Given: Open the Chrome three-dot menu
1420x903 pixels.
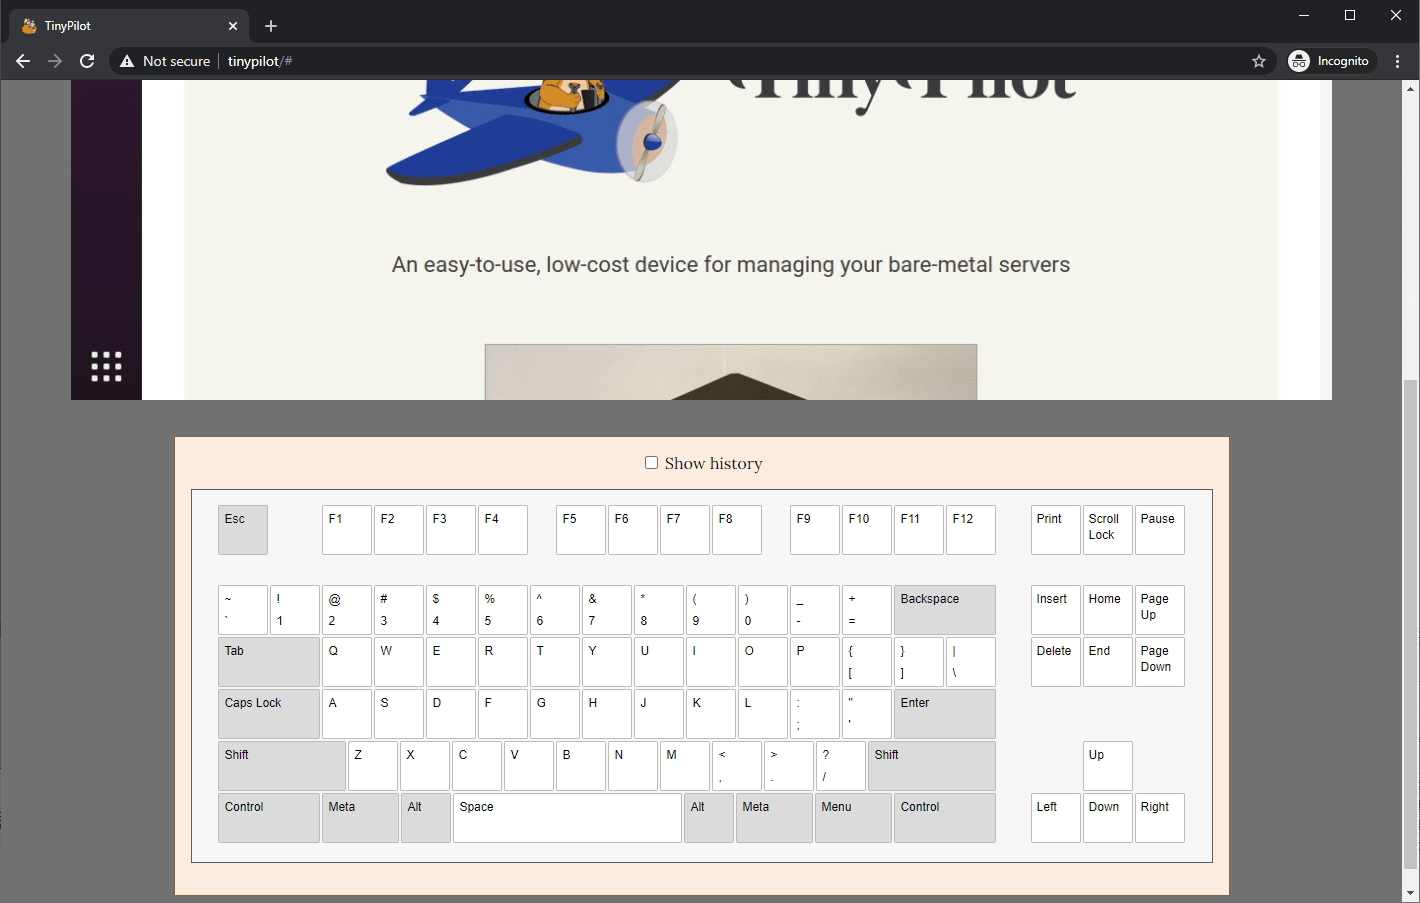Looking at the screenshot, I should pyautogui.click(x=1398, y=61).
